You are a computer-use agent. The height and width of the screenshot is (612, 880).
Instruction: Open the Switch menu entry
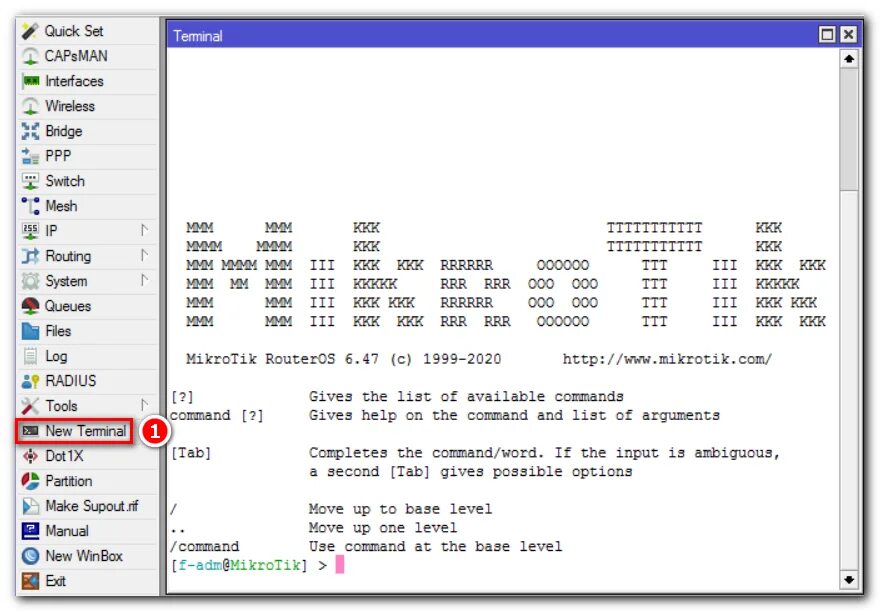coord(88,181)
